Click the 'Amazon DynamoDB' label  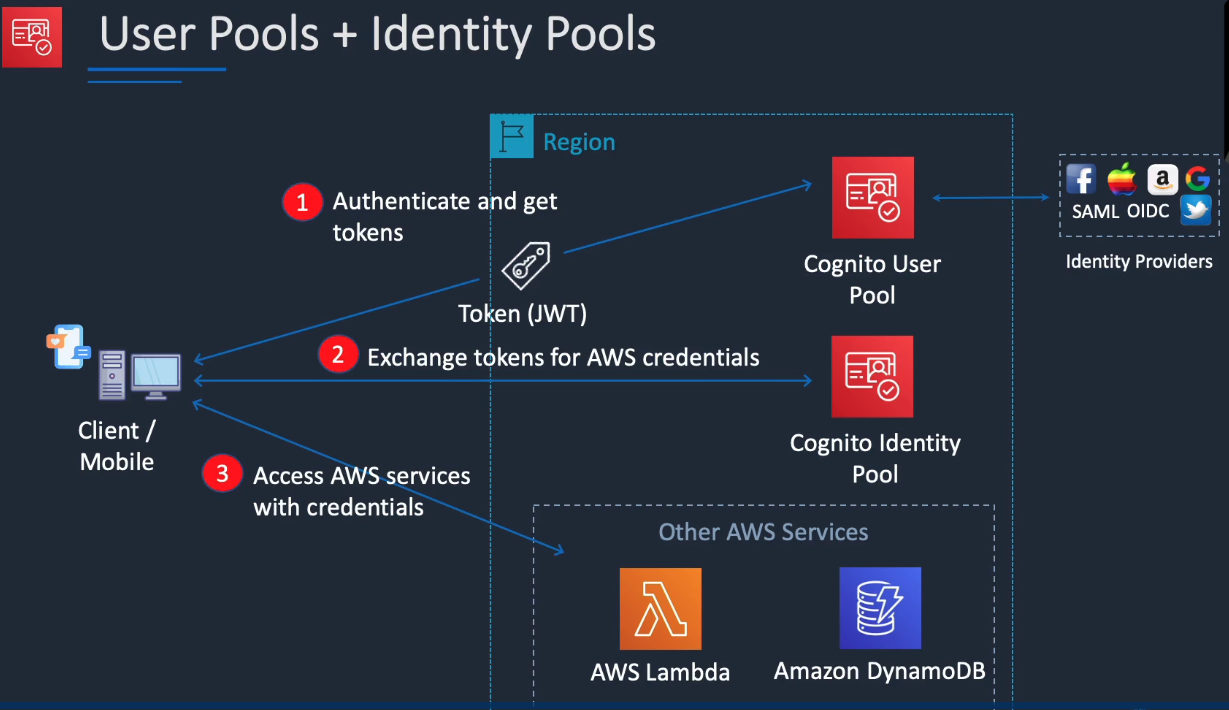(880, 670)
